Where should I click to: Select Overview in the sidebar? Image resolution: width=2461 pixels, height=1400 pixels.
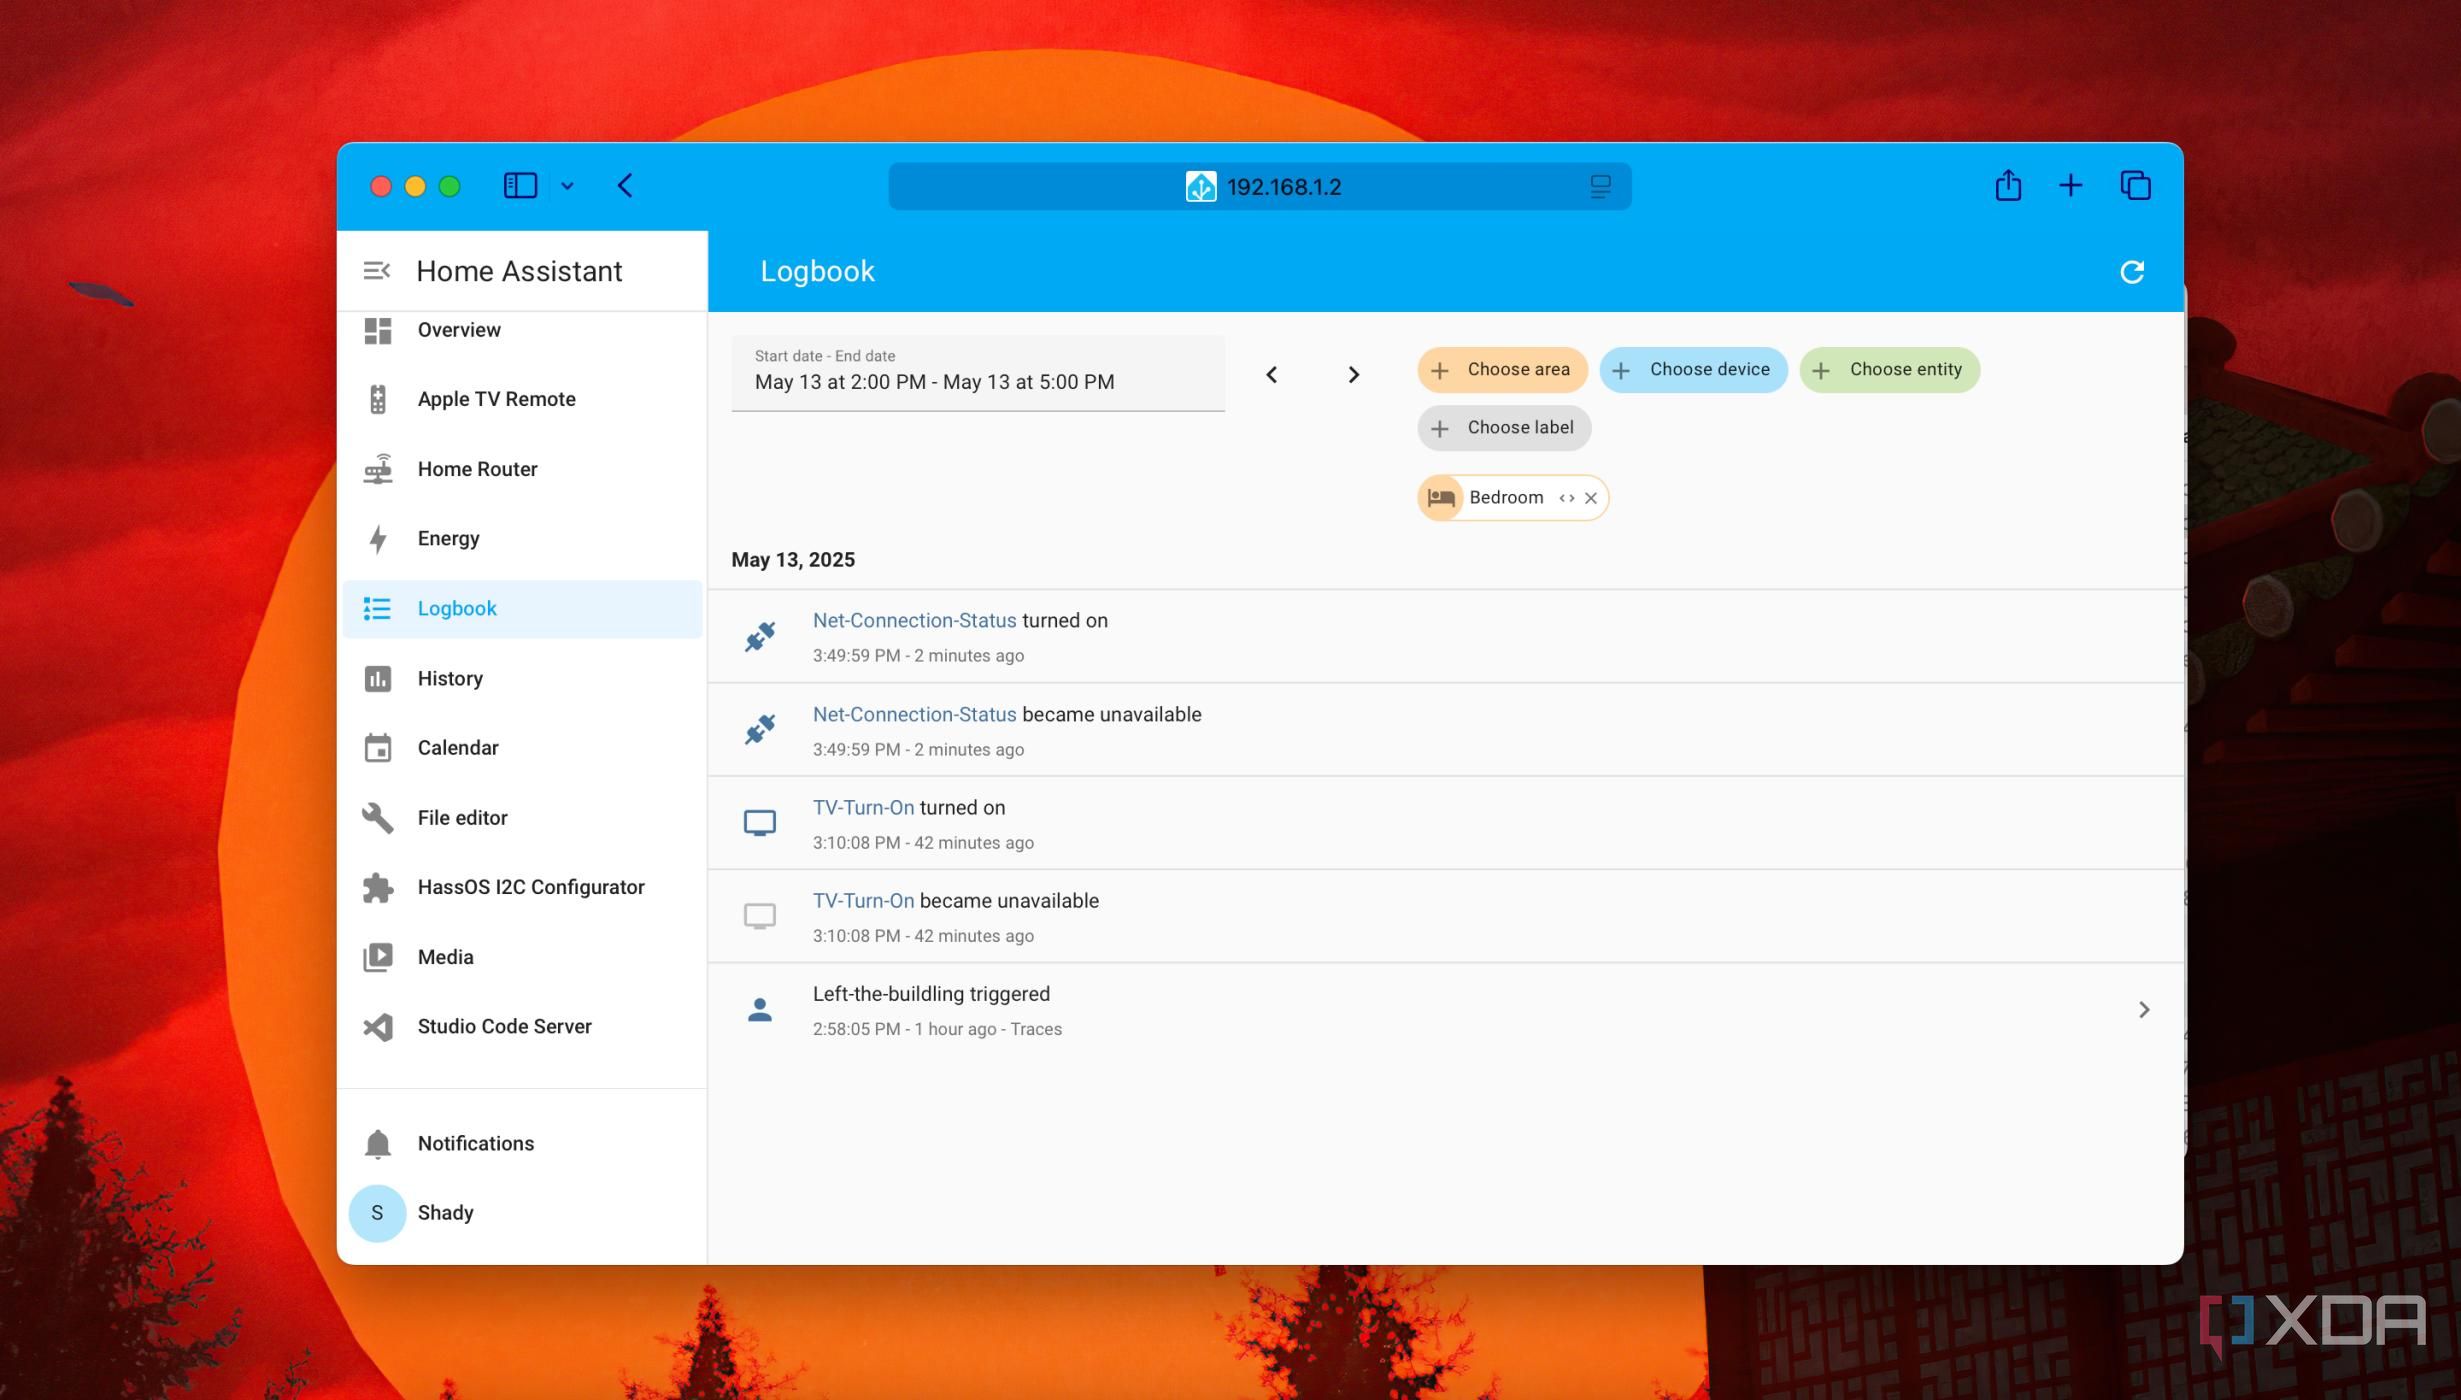click(x=378, y=330)
